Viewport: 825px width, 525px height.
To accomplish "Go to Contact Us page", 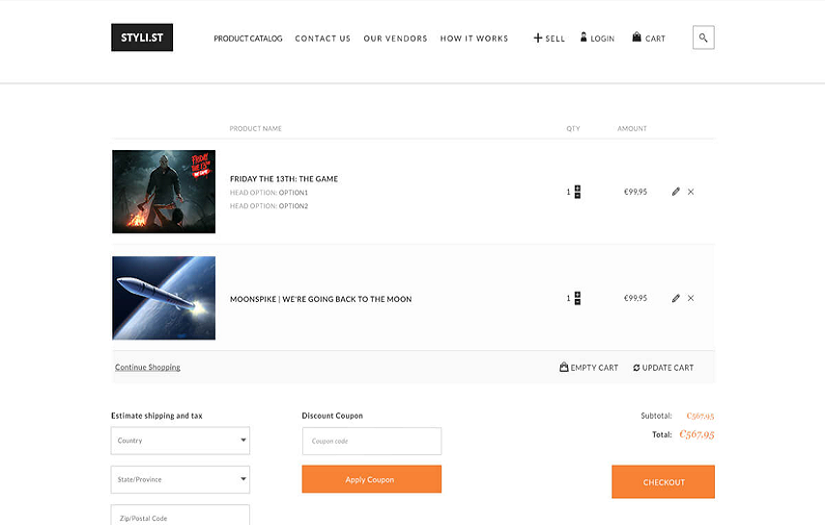I will [323, 38].
